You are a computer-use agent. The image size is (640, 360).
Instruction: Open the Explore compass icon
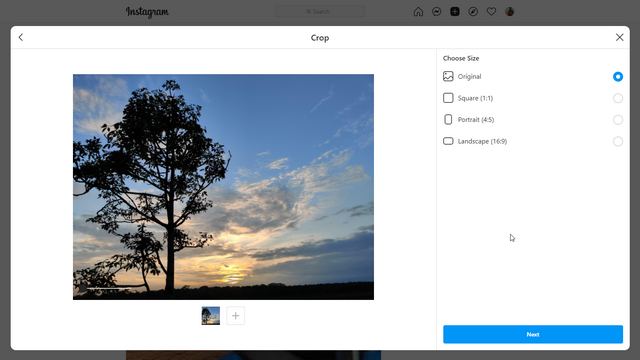(473, 11)
